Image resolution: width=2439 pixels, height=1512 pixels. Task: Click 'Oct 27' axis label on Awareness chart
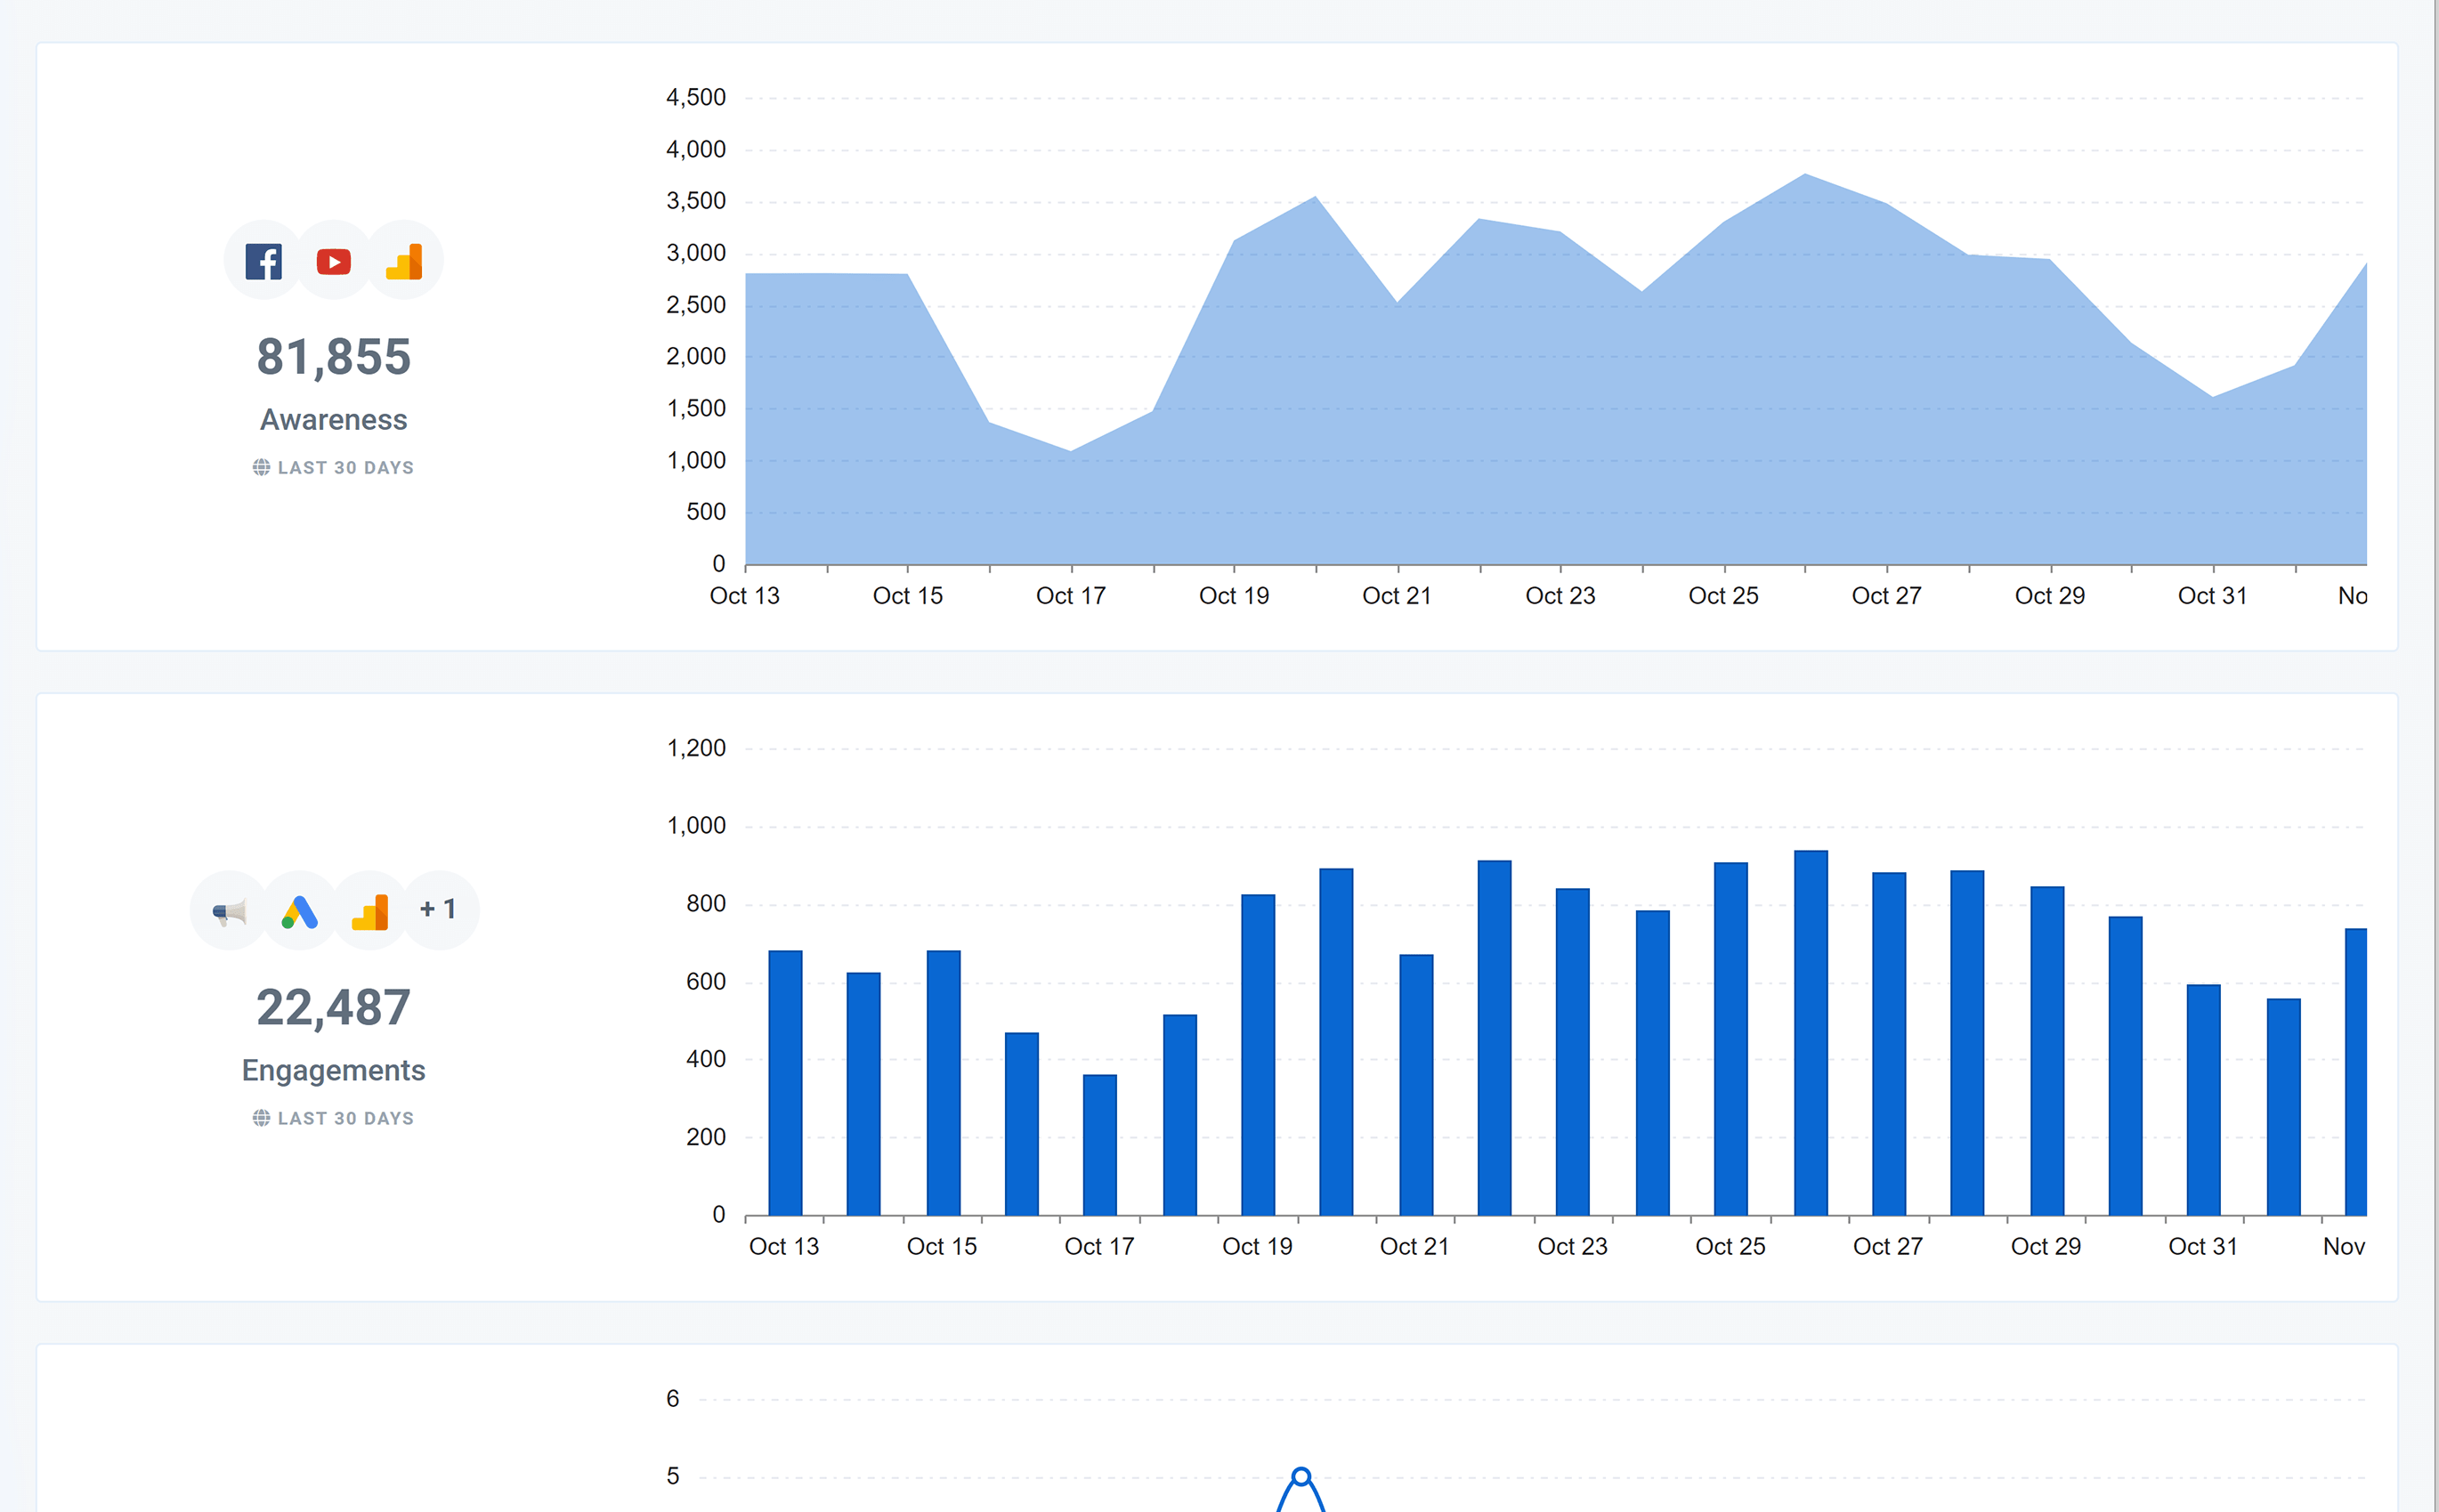(x=1887, y=596)
